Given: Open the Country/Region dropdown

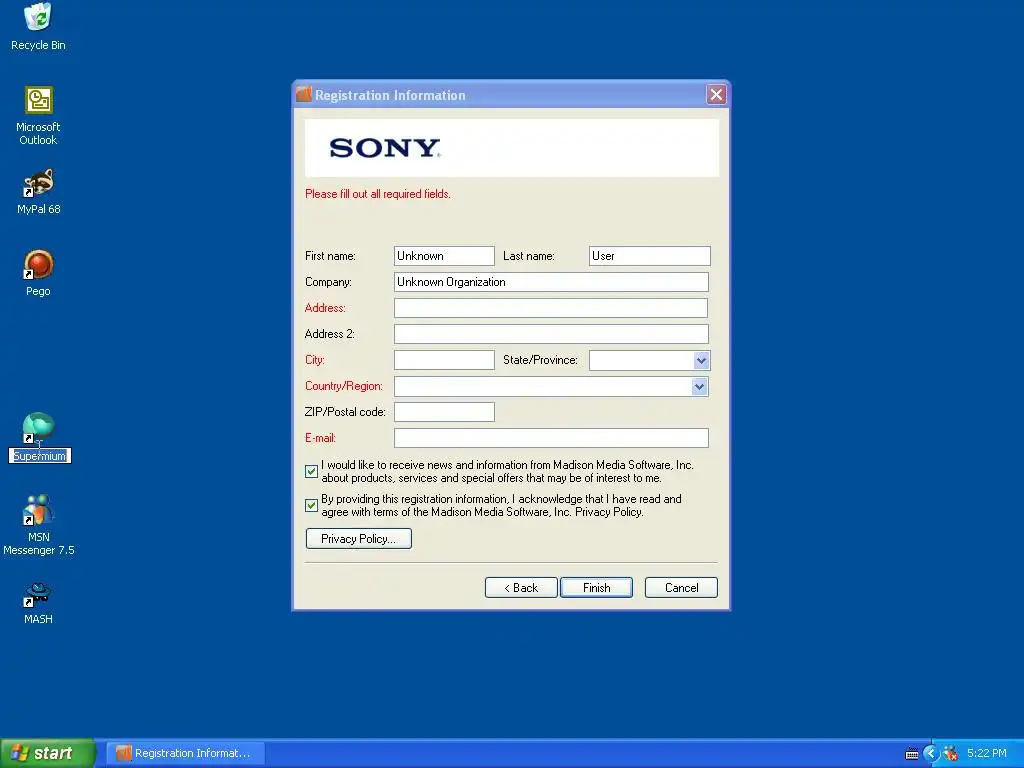Looking at the screenshot, I should point(699,387).
